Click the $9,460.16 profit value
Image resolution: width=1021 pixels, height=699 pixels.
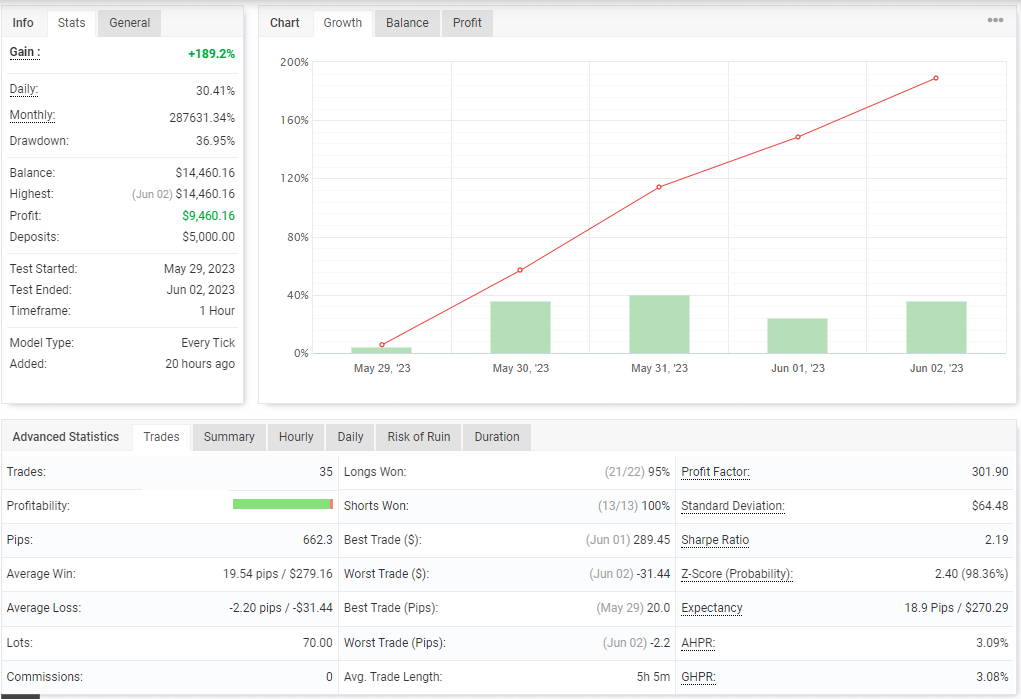[208, 216]
